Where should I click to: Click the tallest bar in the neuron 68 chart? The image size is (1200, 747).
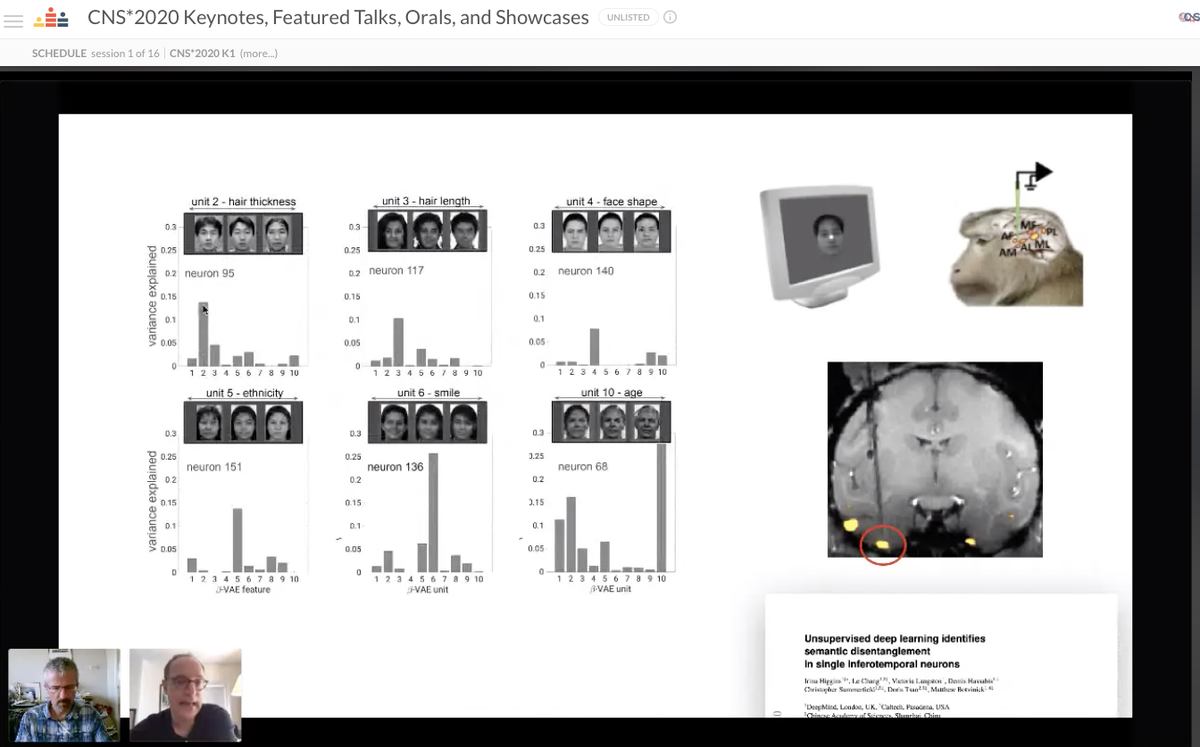tap(661, 507)
